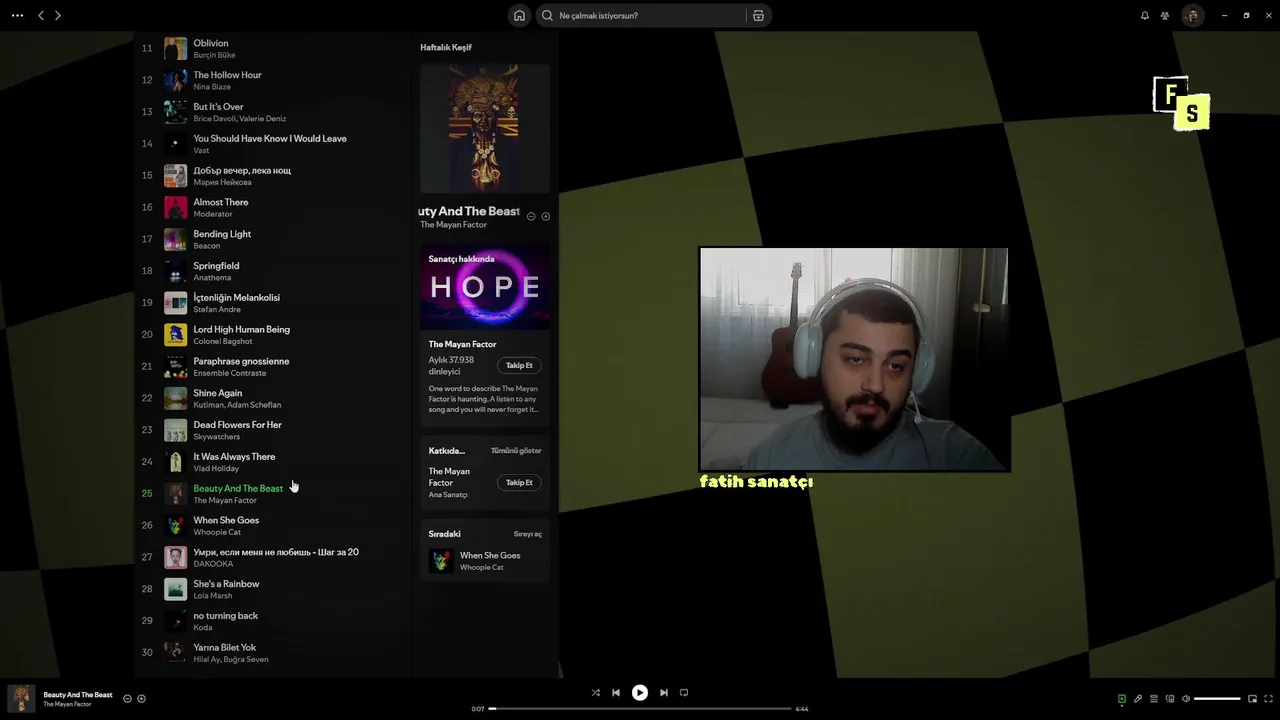Toggle repeat mode
1280x720 pixels.
[x=684, y=692]
